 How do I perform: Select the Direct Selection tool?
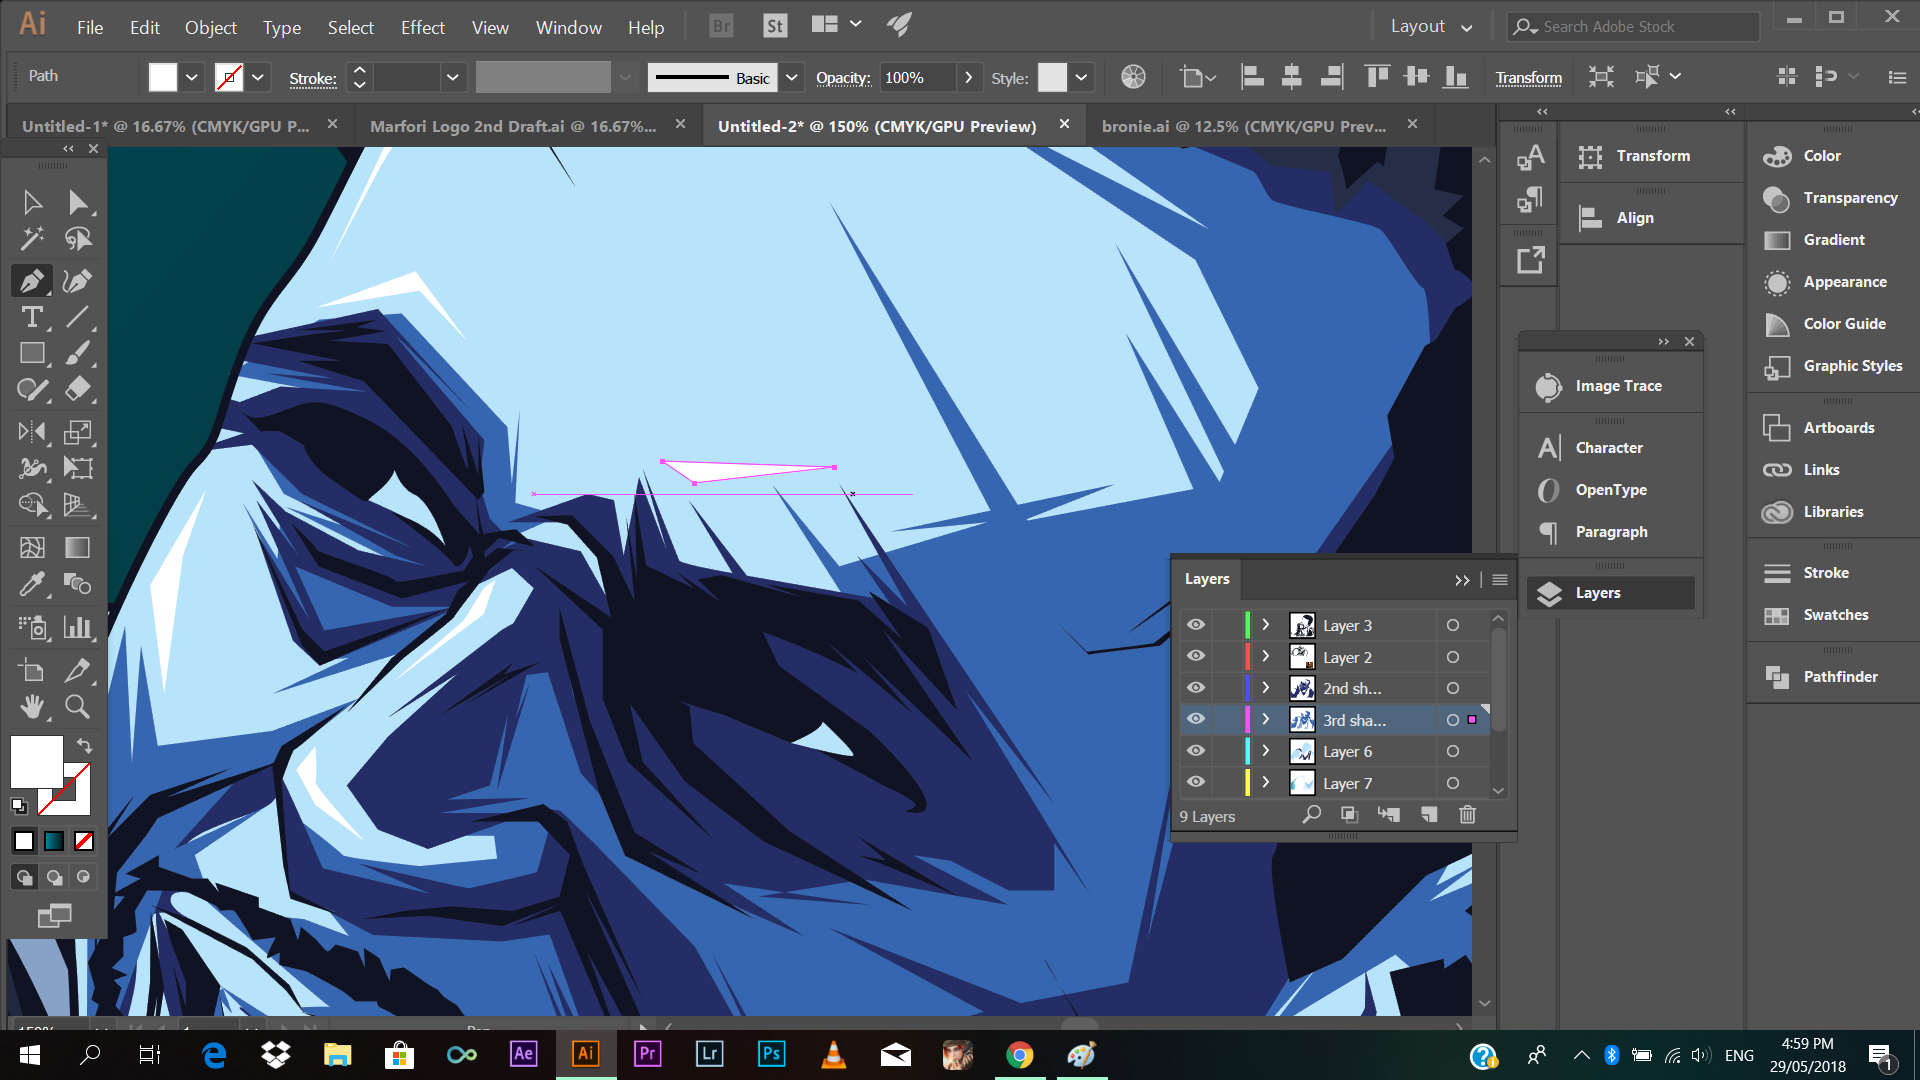pyautogui.click(x=78, y=202)
